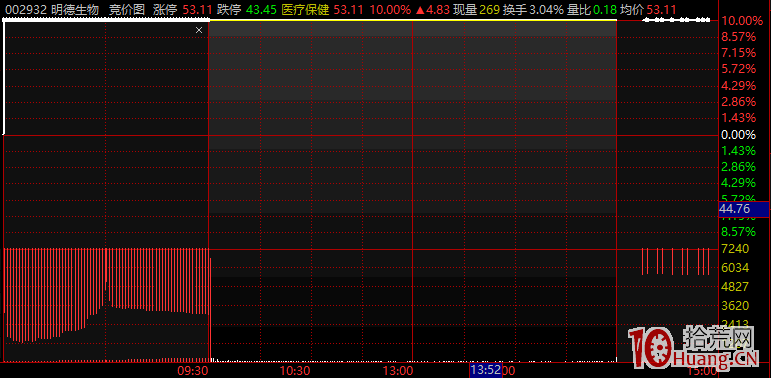Select the current volume value 269

(x=489, y=9)
